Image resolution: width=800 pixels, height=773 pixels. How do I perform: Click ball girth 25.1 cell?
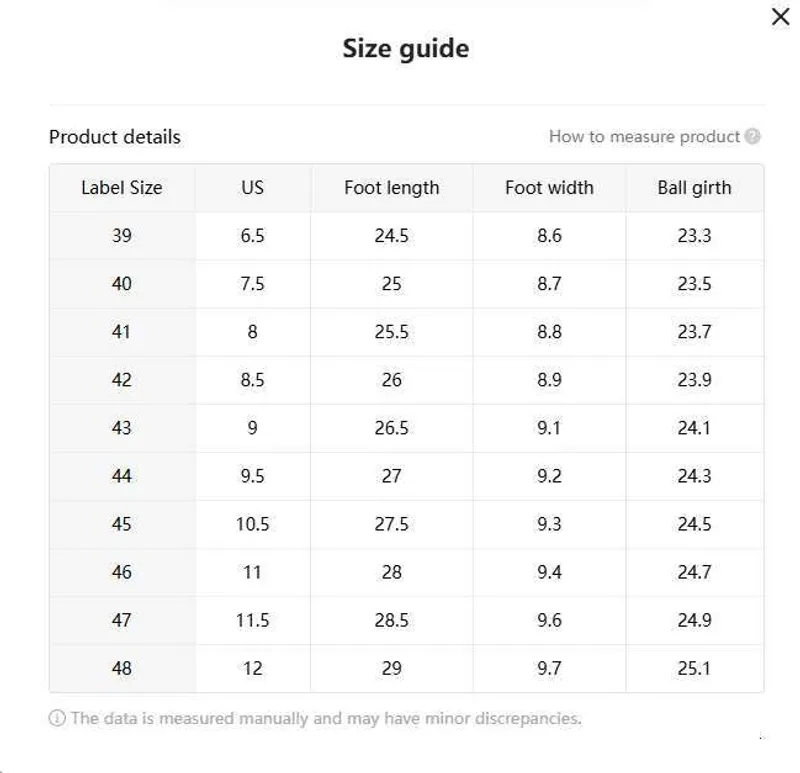694,668
